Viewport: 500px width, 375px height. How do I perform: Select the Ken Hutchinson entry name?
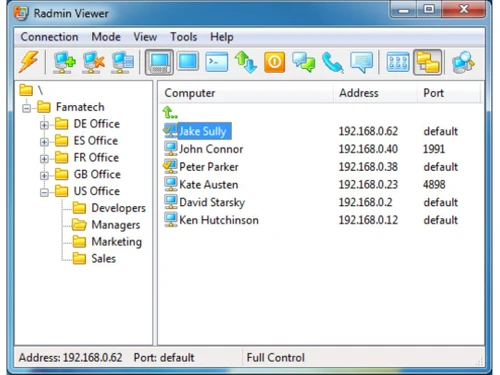pyautogui.click(x=219, y=220)
